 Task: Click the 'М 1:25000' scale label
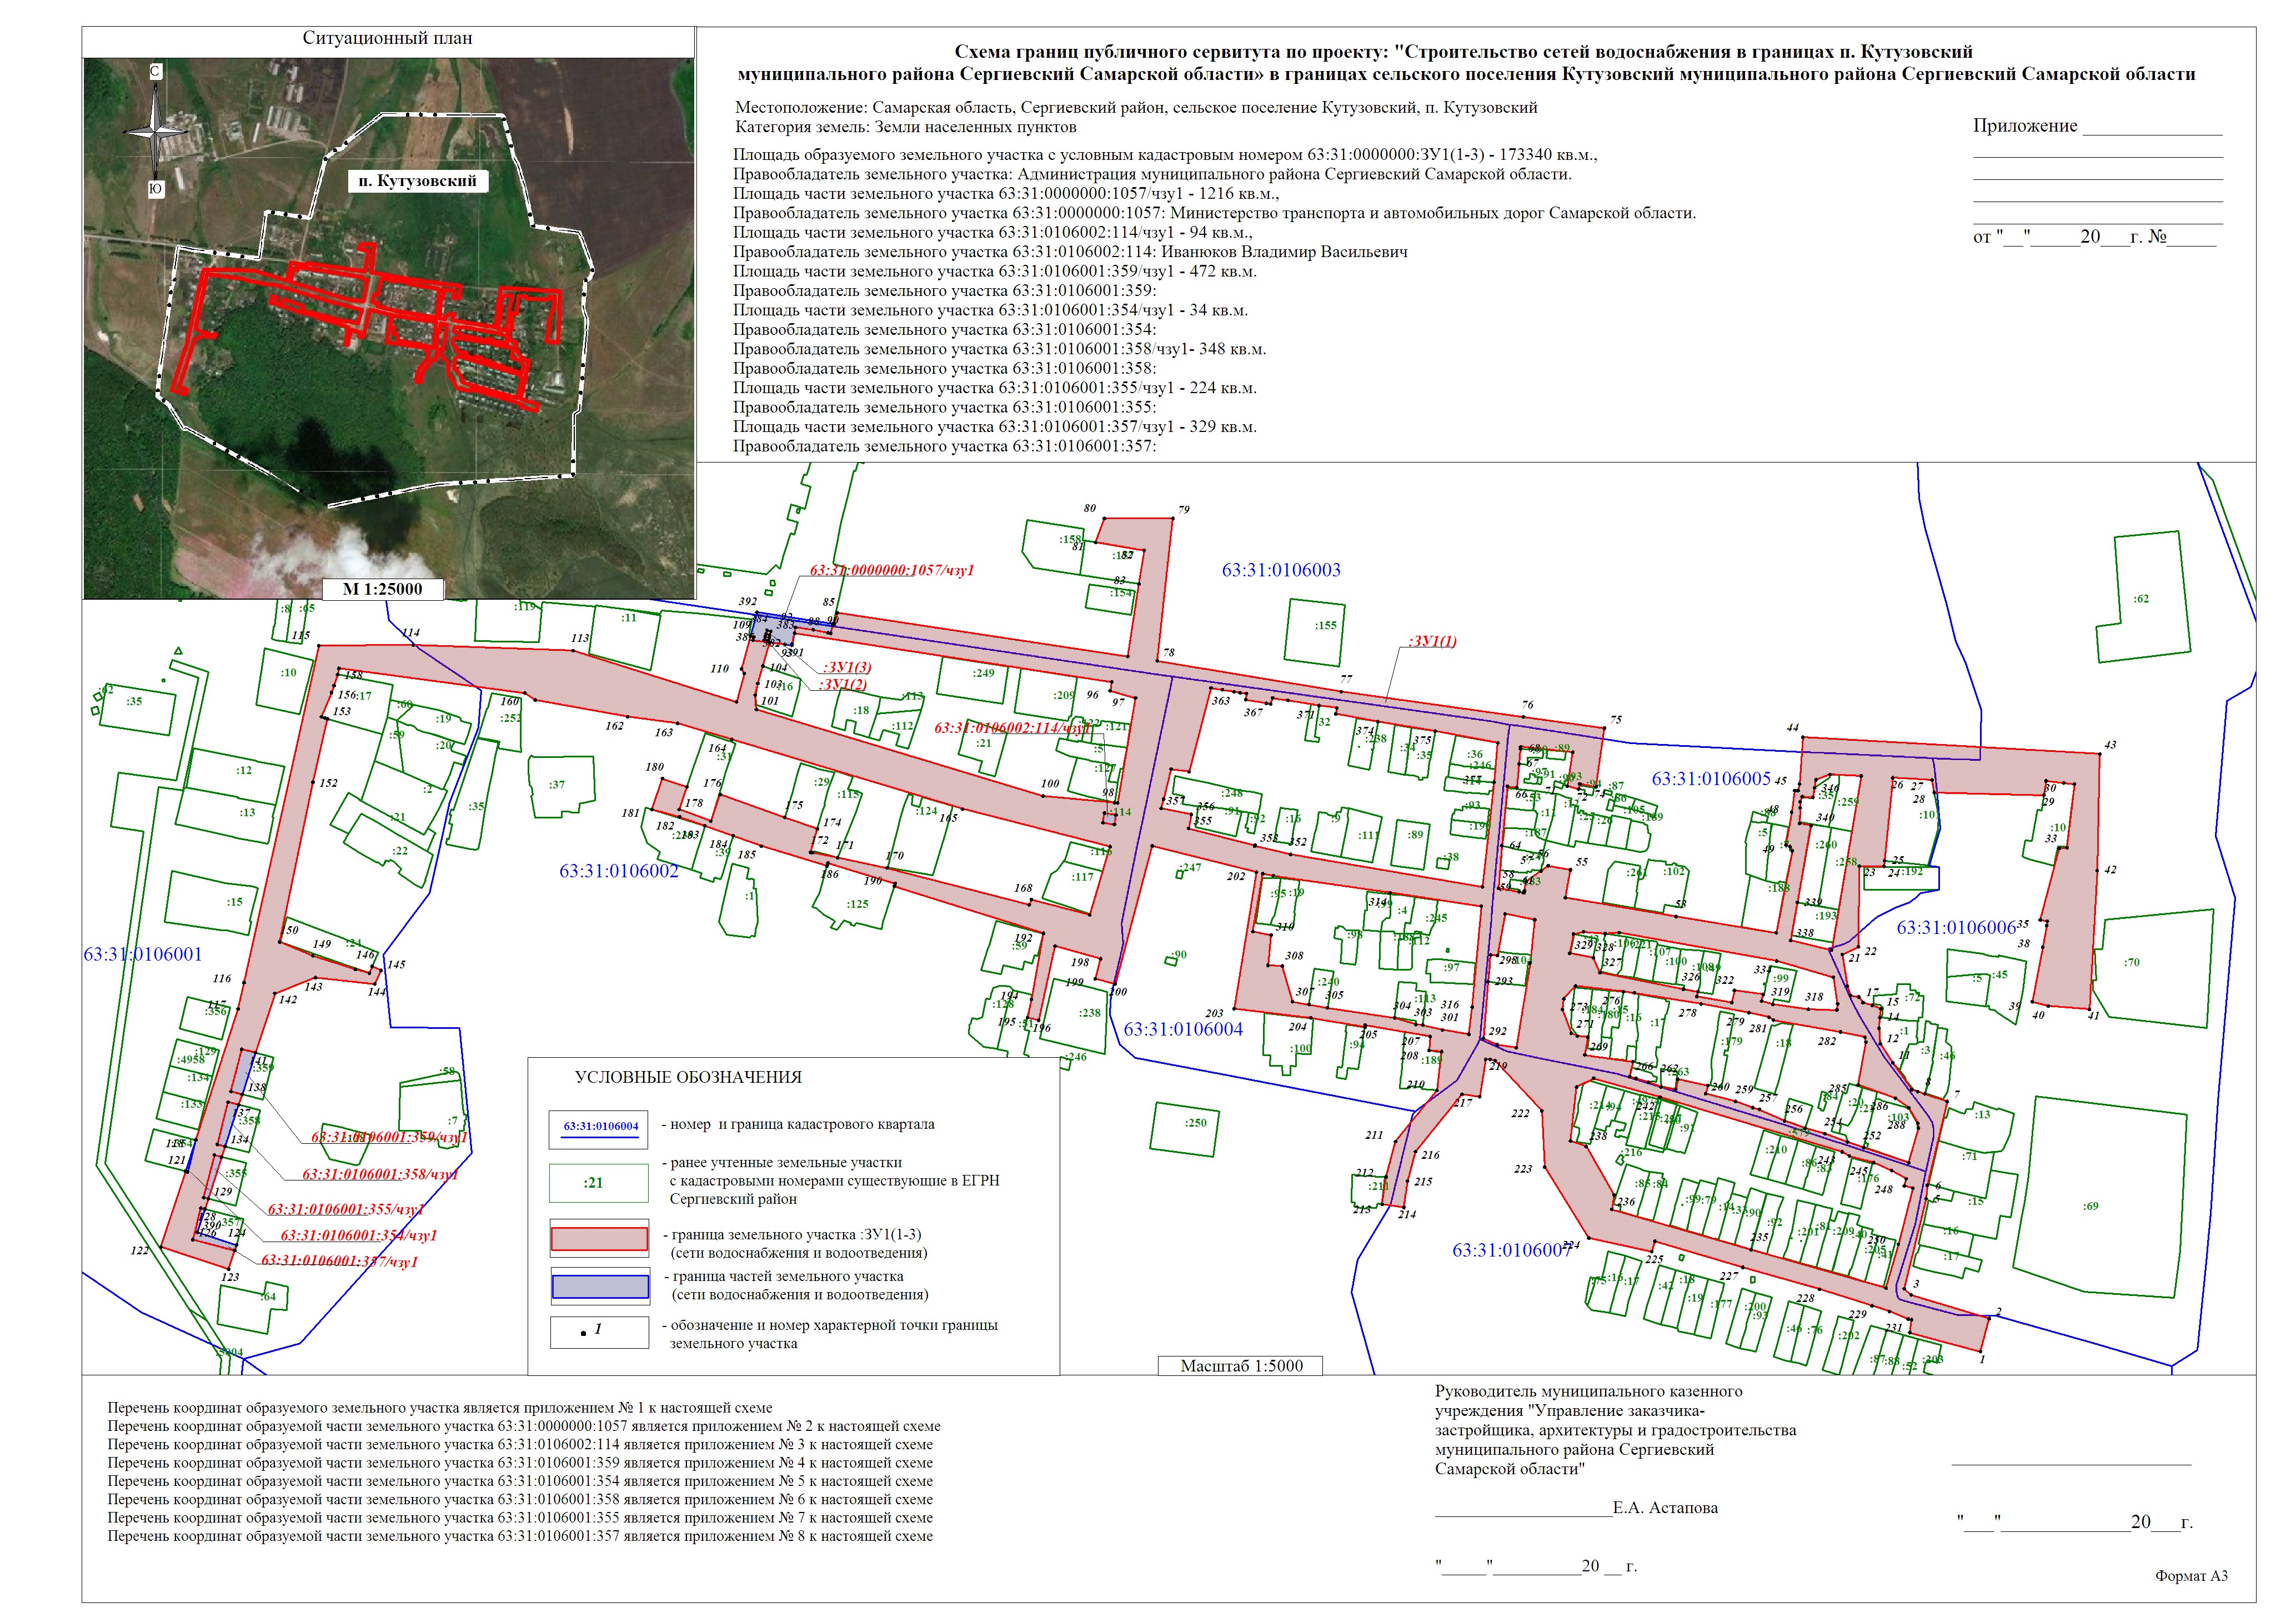coord(382,589)
